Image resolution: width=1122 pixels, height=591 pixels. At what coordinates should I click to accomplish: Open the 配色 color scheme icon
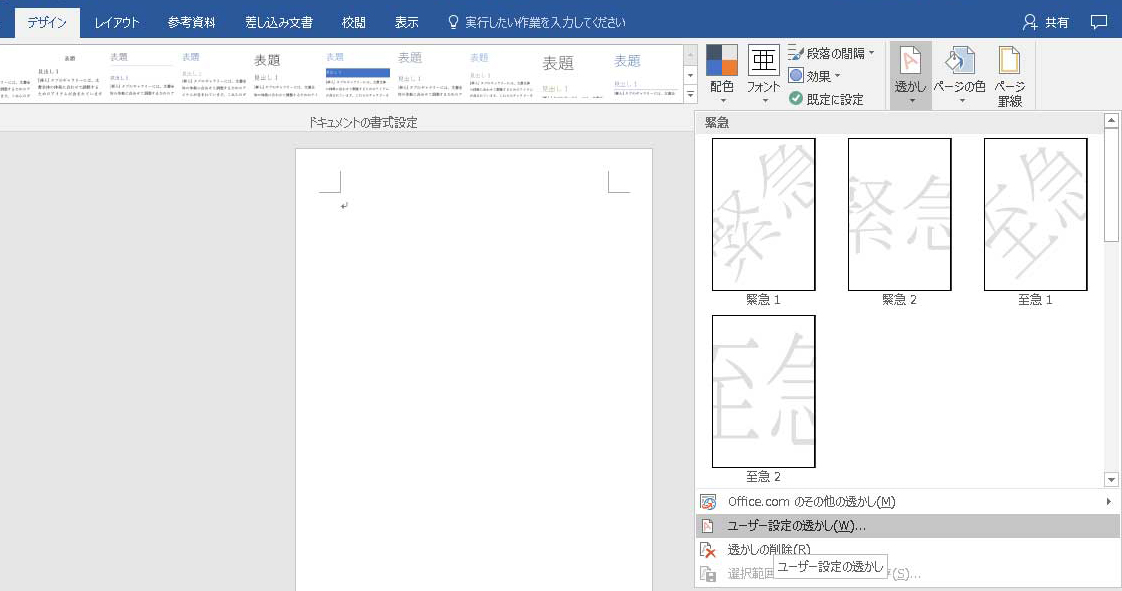721,60
